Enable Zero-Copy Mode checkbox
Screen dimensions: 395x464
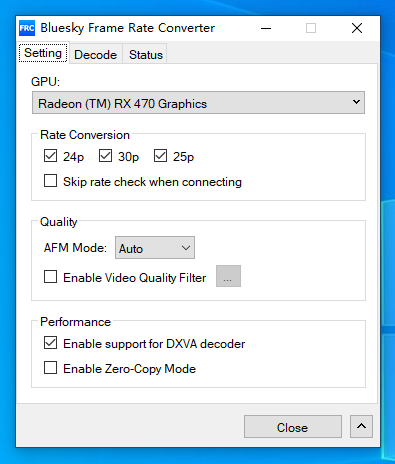click(50, 368)
